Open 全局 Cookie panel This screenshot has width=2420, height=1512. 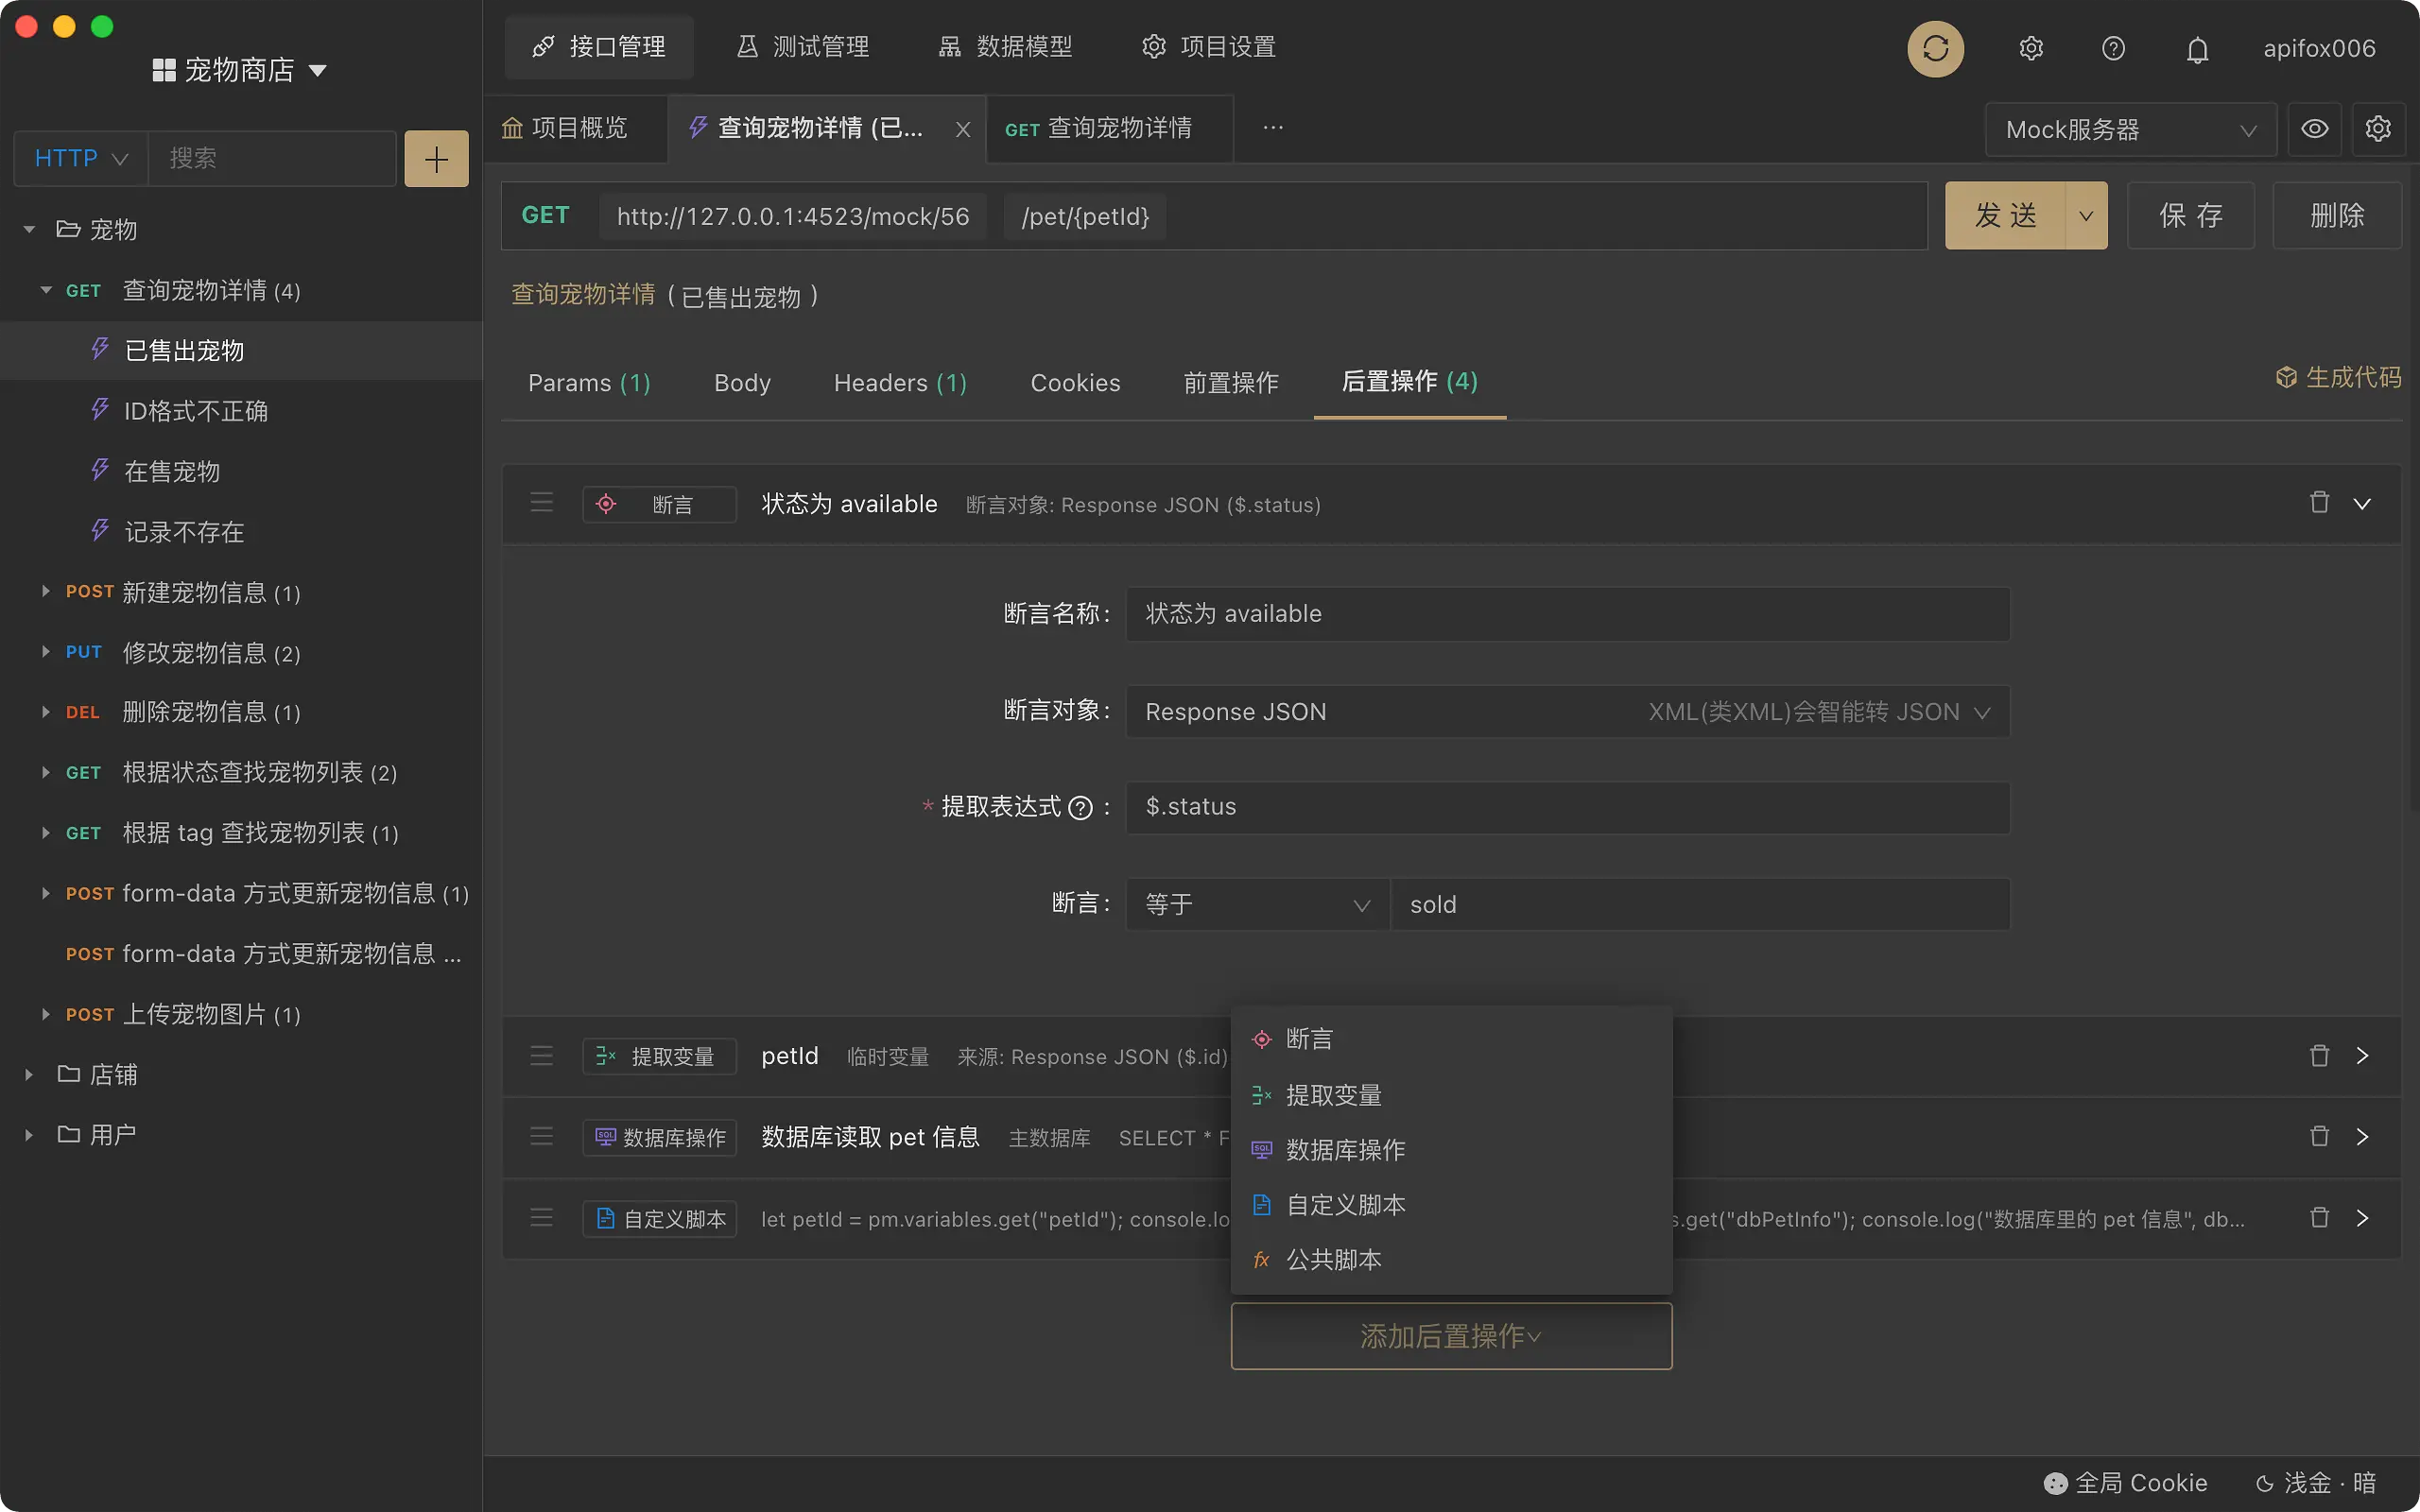pos(2127,1483)
